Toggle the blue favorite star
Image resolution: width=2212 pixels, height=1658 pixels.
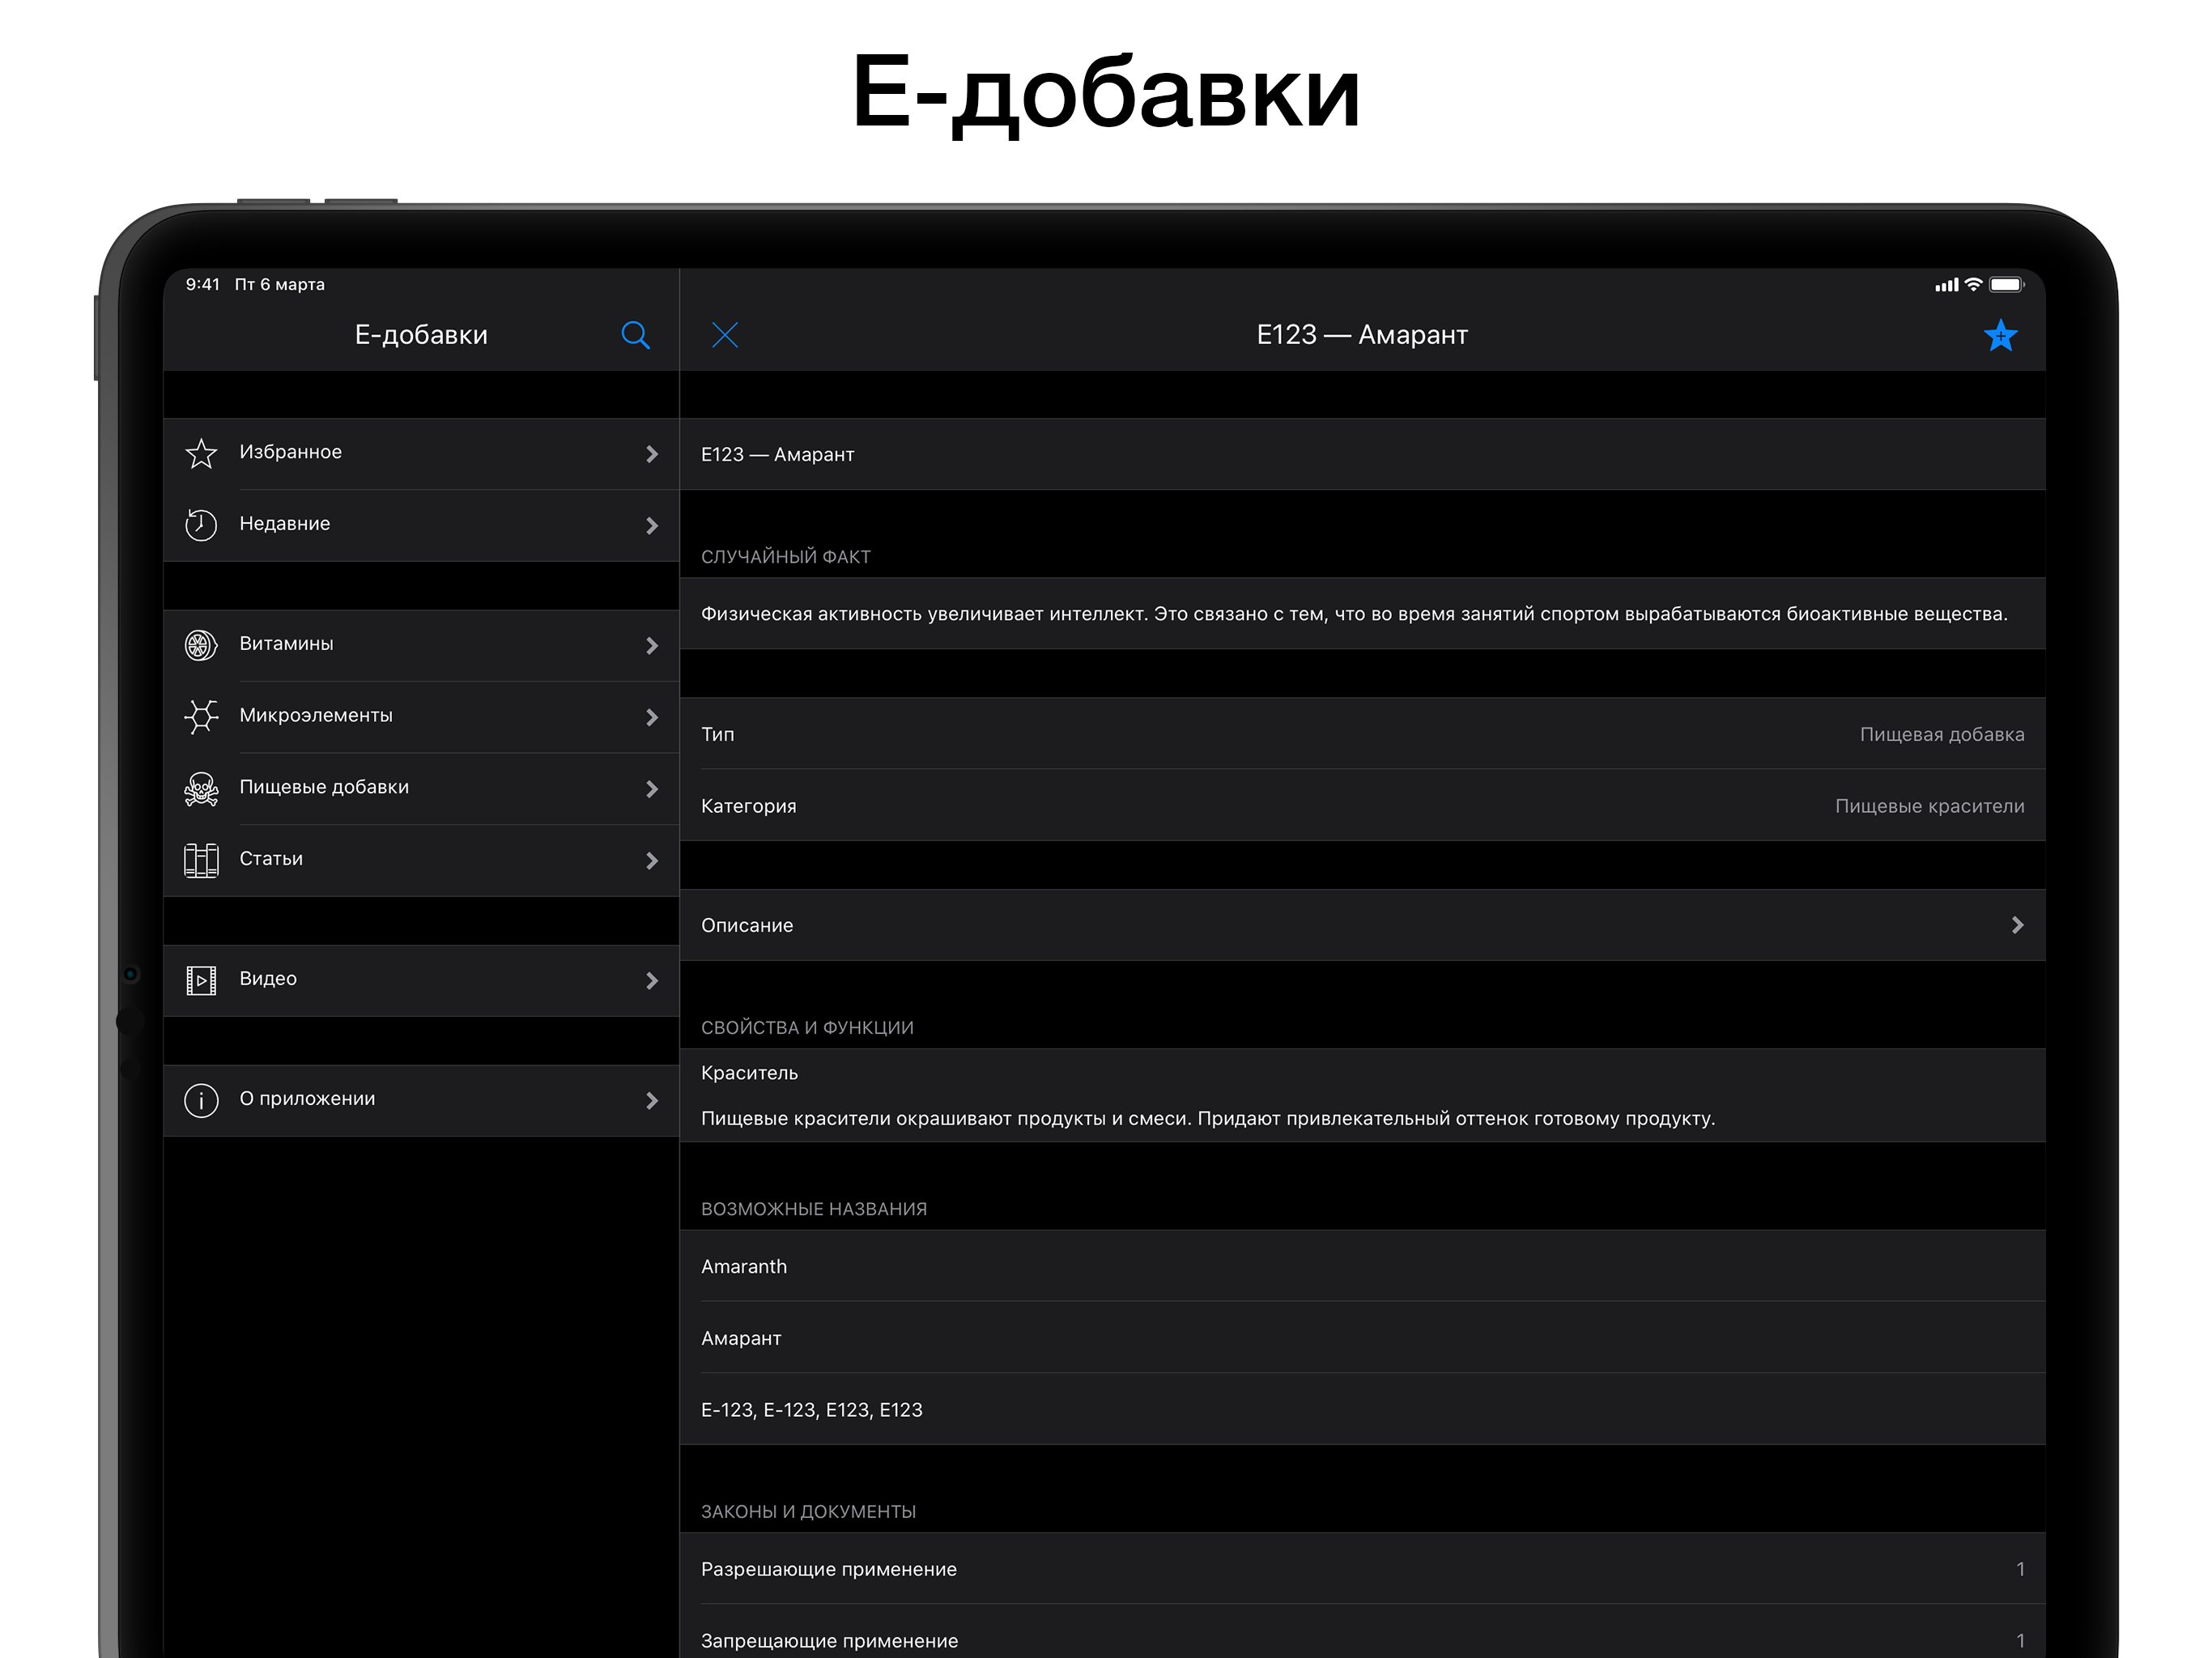tap(2000, 335)
